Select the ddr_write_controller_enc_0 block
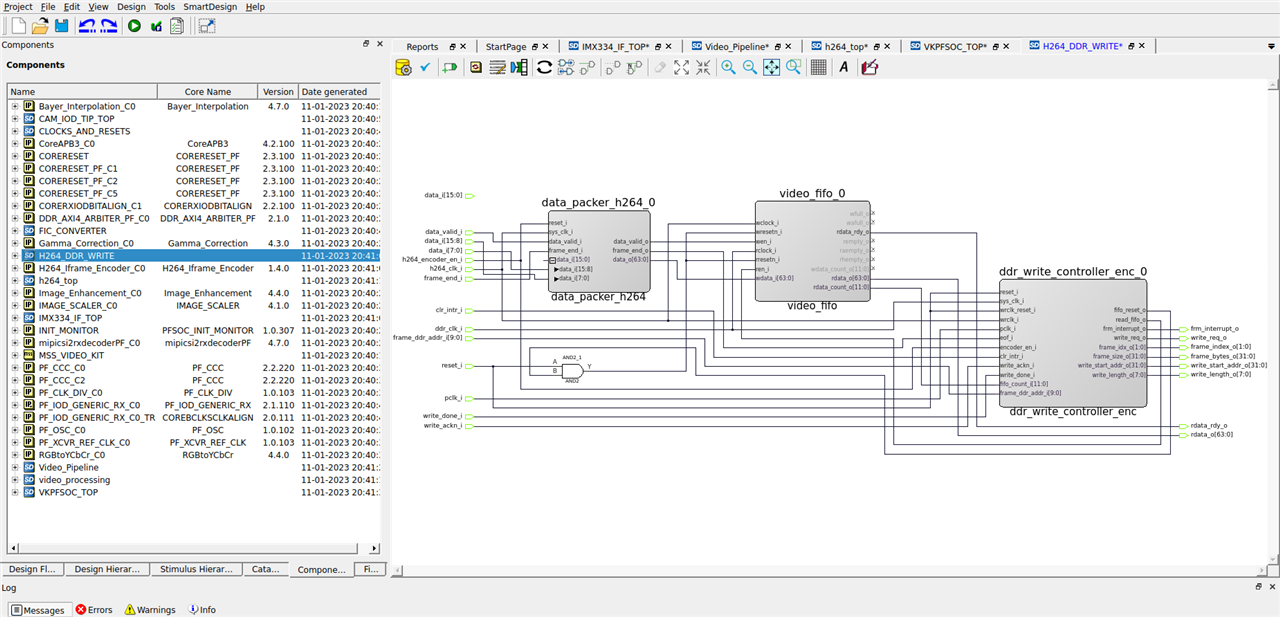The width and height of the screenshot is (1280, 617). (x=1073, y=342)
